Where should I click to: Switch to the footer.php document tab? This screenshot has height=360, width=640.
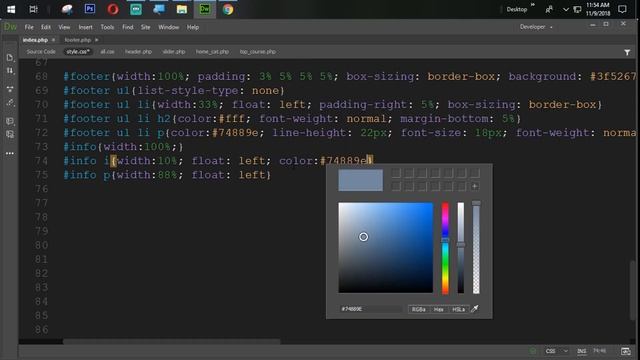click(78, 40)
